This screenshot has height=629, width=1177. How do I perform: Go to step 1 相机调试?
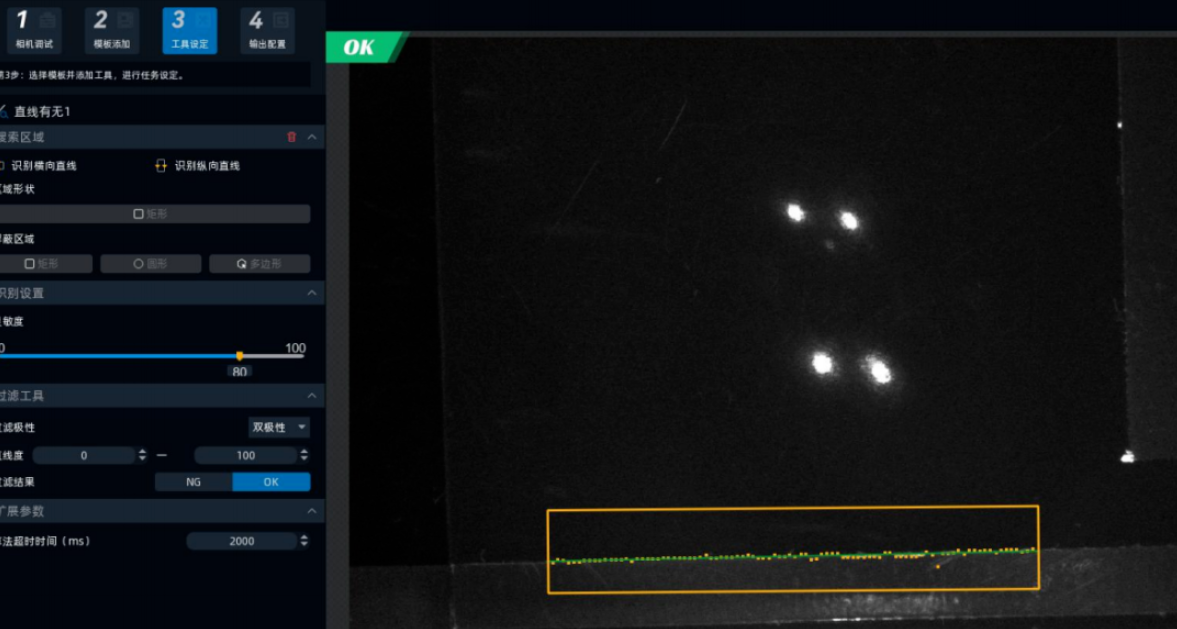click(35, 31)
